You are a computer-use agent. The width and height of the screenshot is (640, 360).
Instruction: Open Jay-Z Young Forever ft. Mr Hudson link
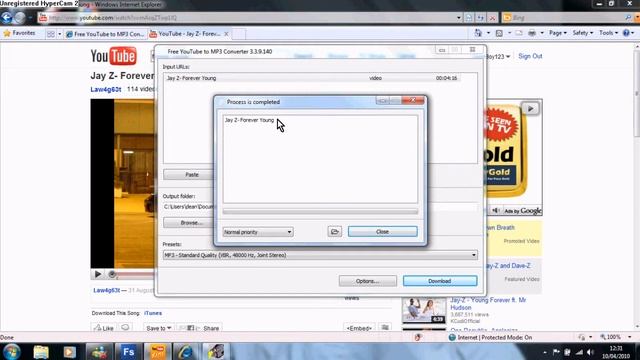488,304
